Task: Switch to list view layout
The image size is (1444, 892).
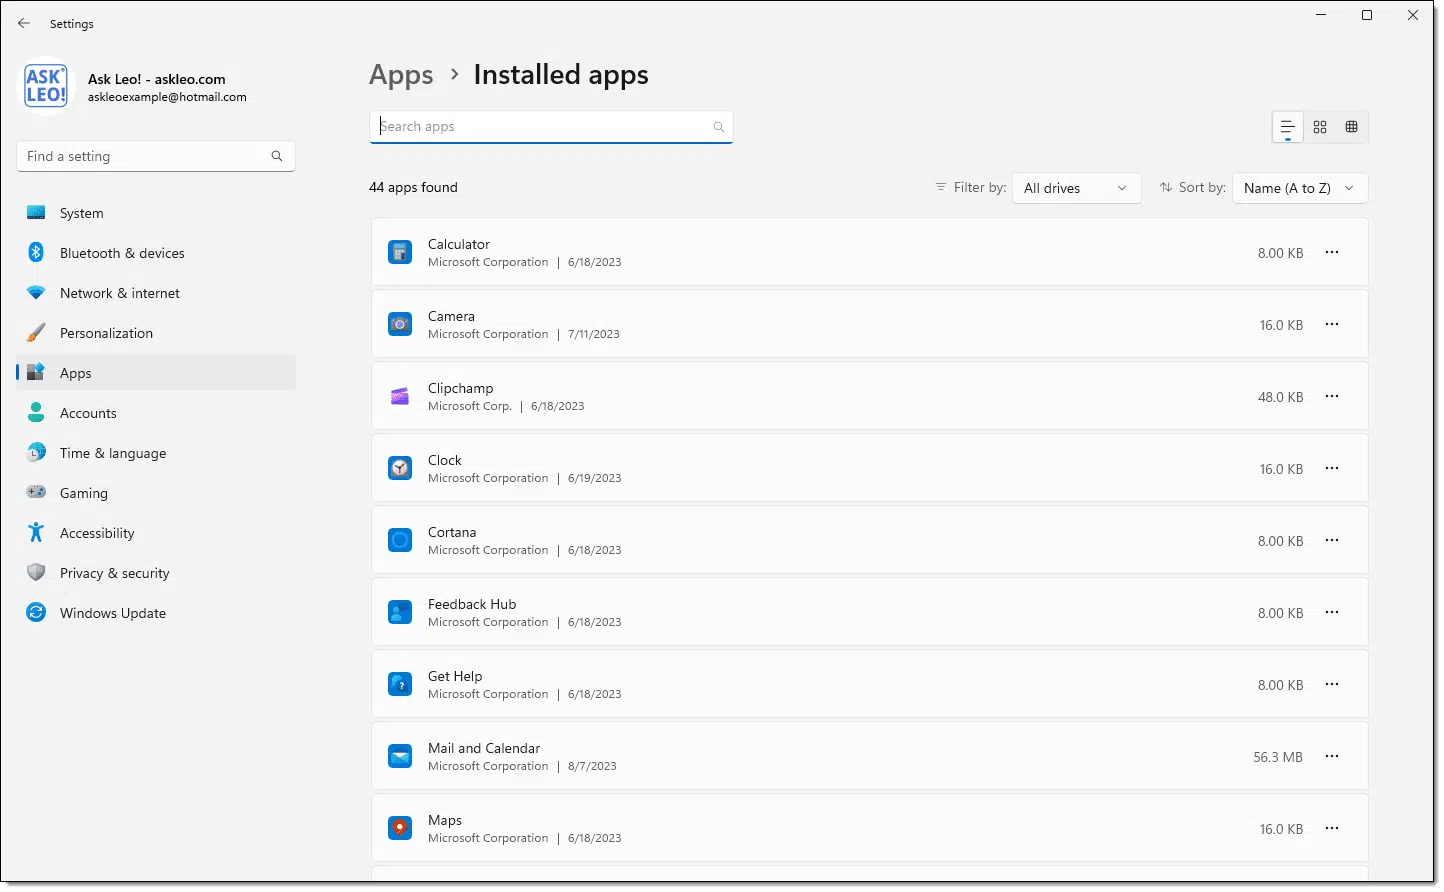Action: coord(1288,127)
